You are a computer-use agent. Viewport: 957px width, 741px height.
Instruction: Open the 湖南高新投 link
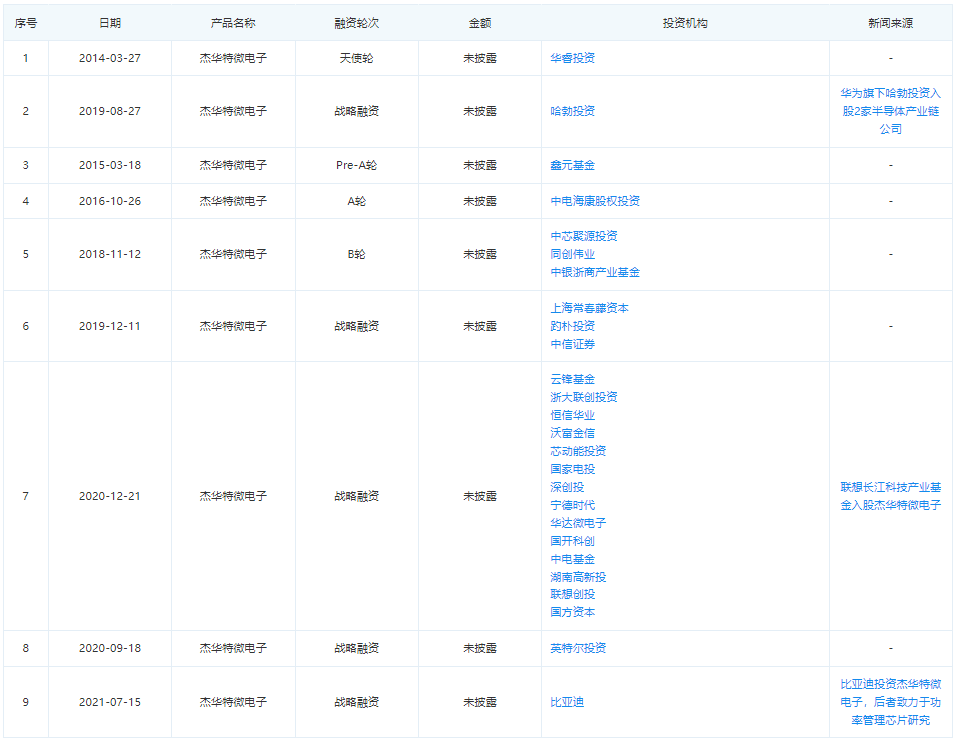click(578, 577)
